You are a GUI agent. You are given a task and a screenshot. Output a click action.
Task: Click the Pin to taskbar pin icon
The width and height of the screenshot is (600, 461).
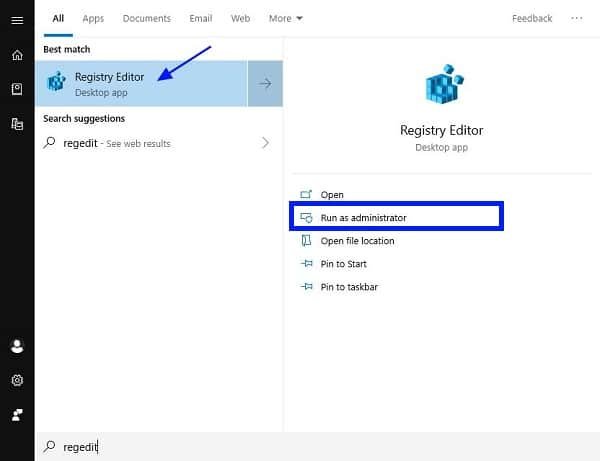pyautogui.click(x=307, y=287)
